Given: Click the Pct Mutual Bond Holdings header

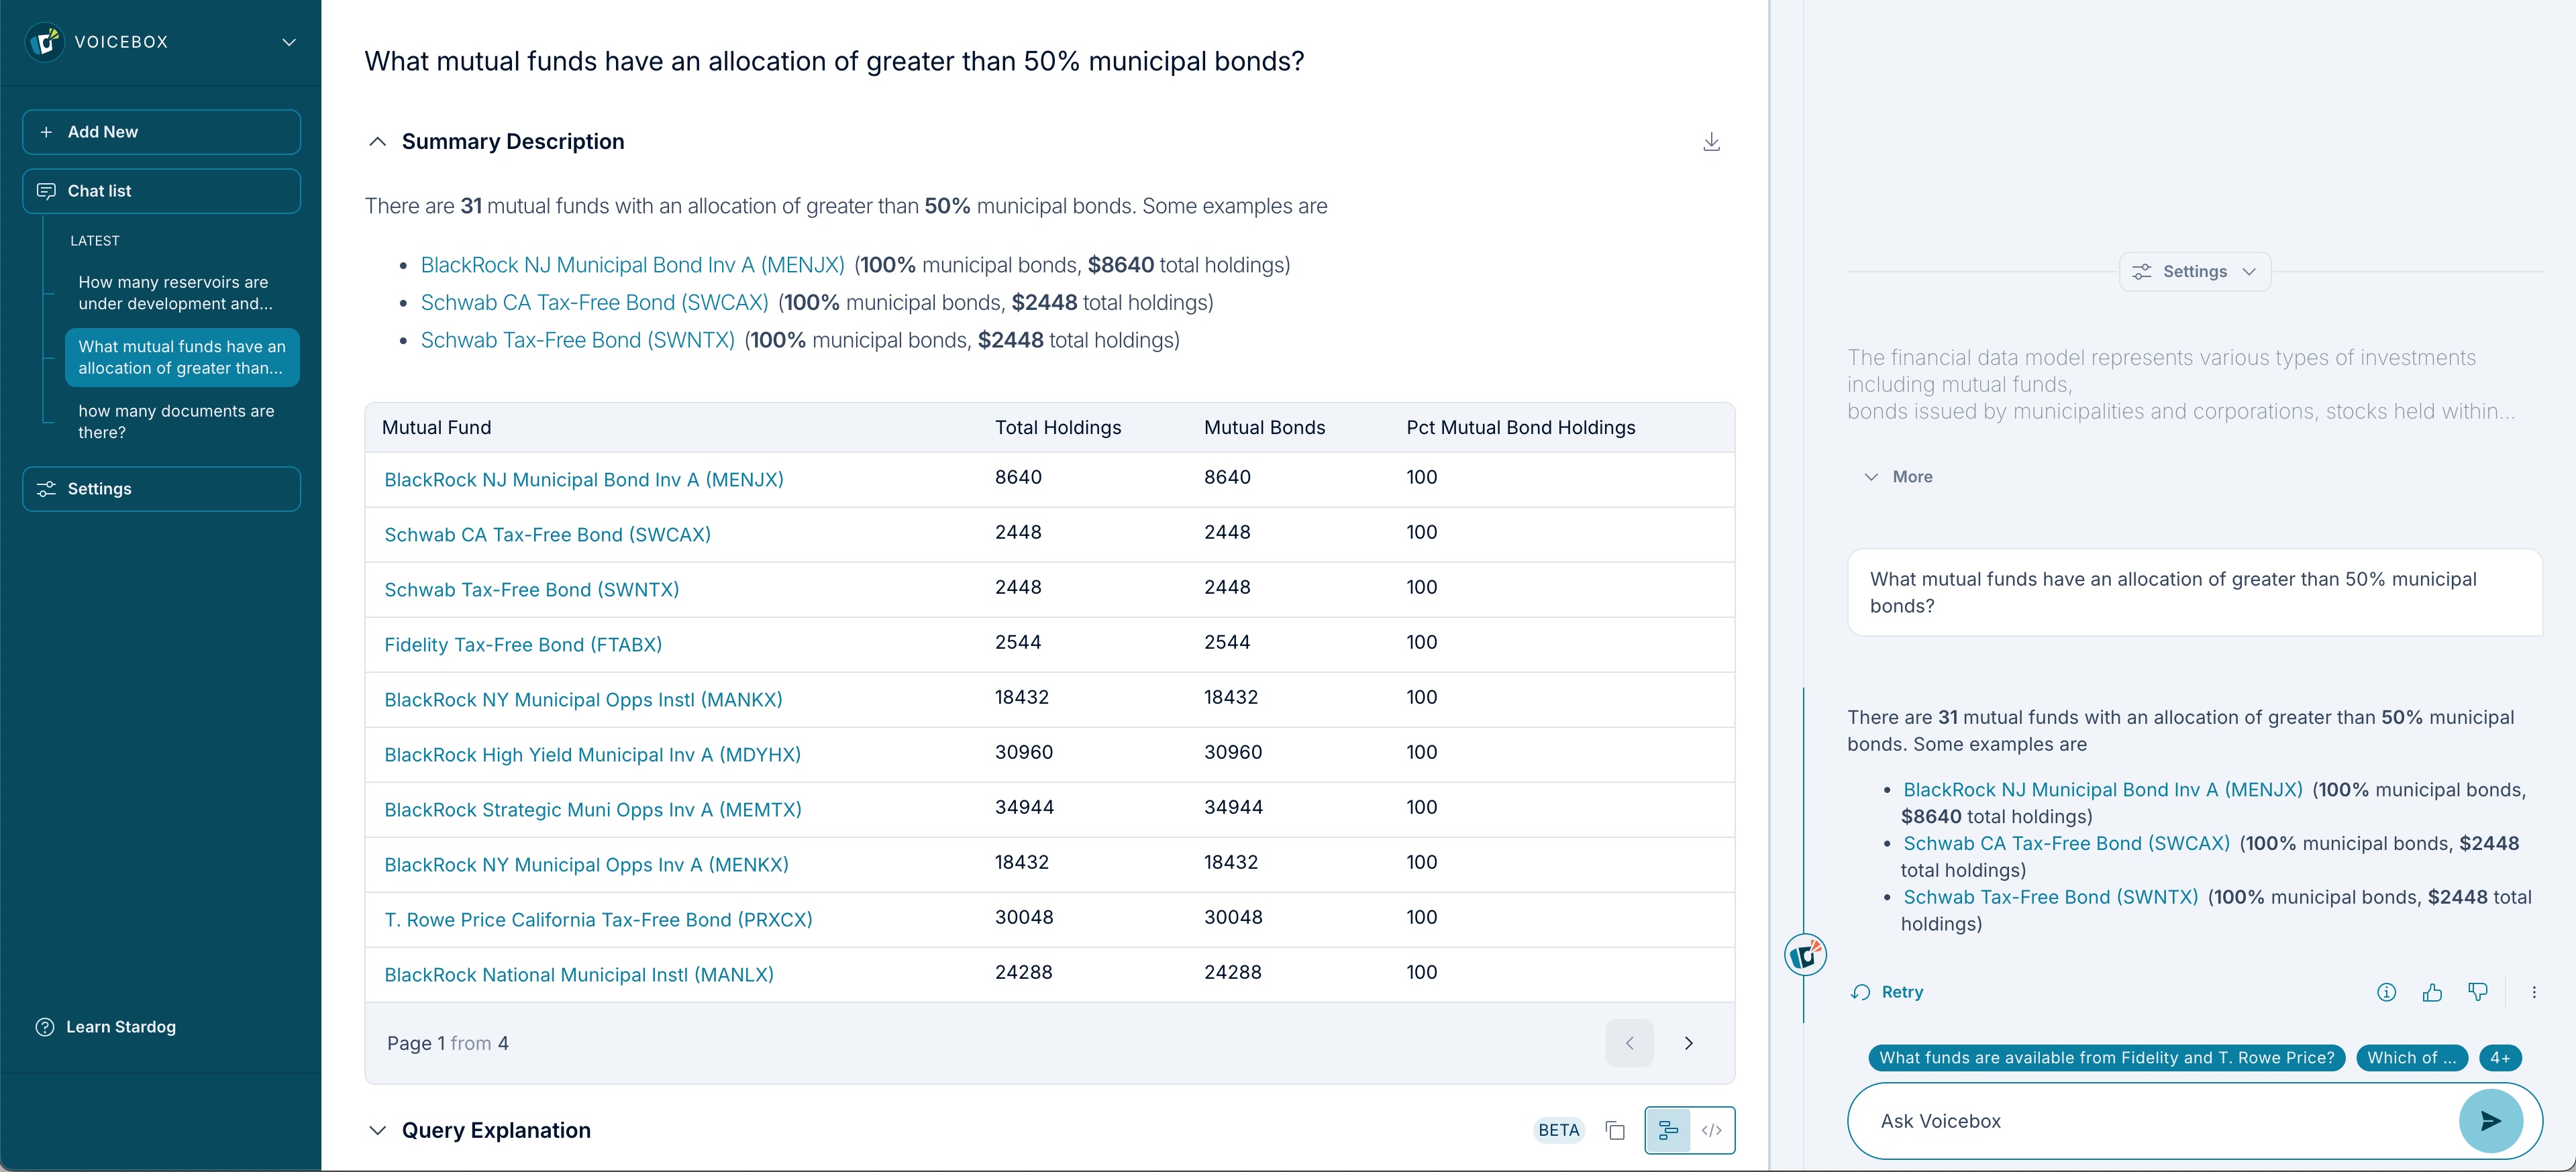Looking at the screenshot, I should (1520, 428).
